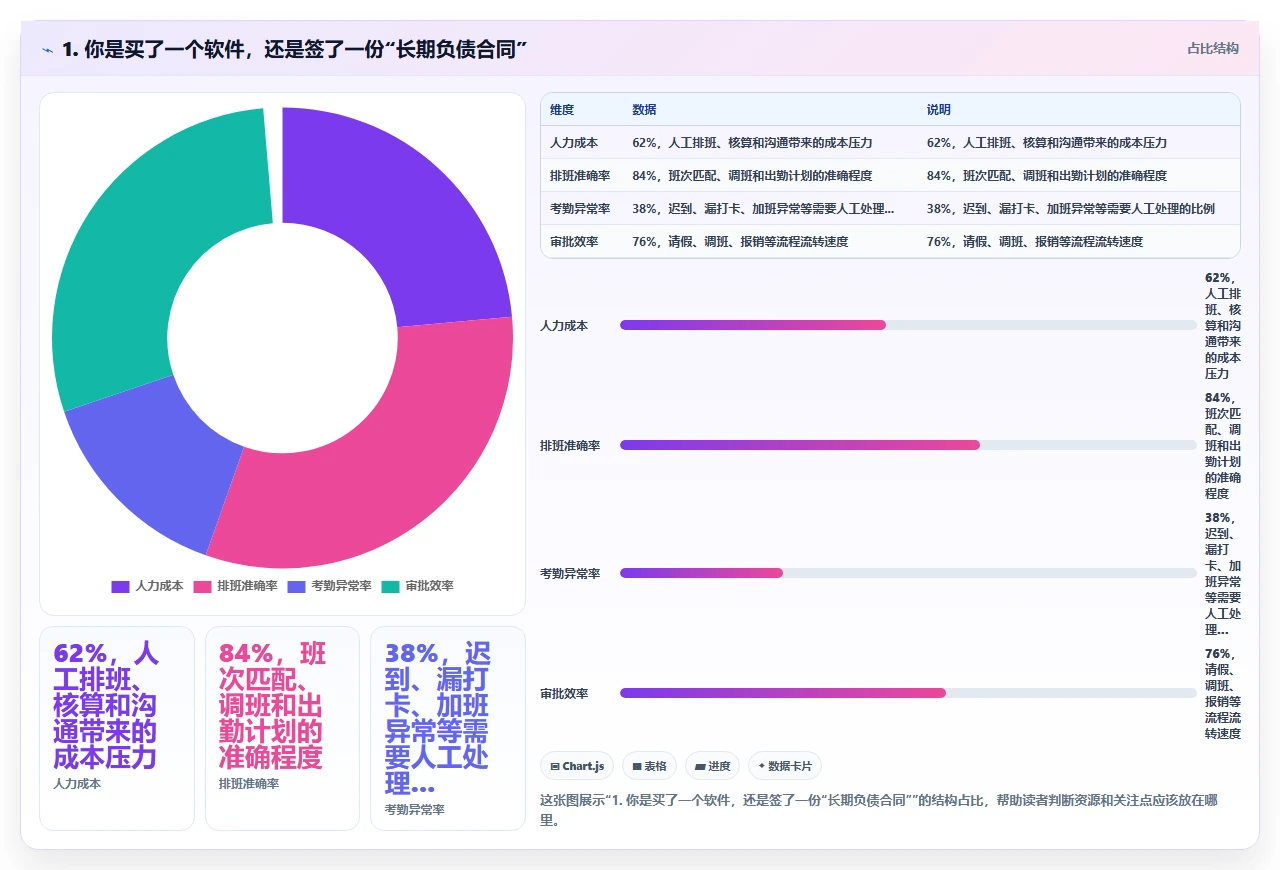Click the 维度 table column header
Screen dimensions: 1280x870
pos(562,109)
